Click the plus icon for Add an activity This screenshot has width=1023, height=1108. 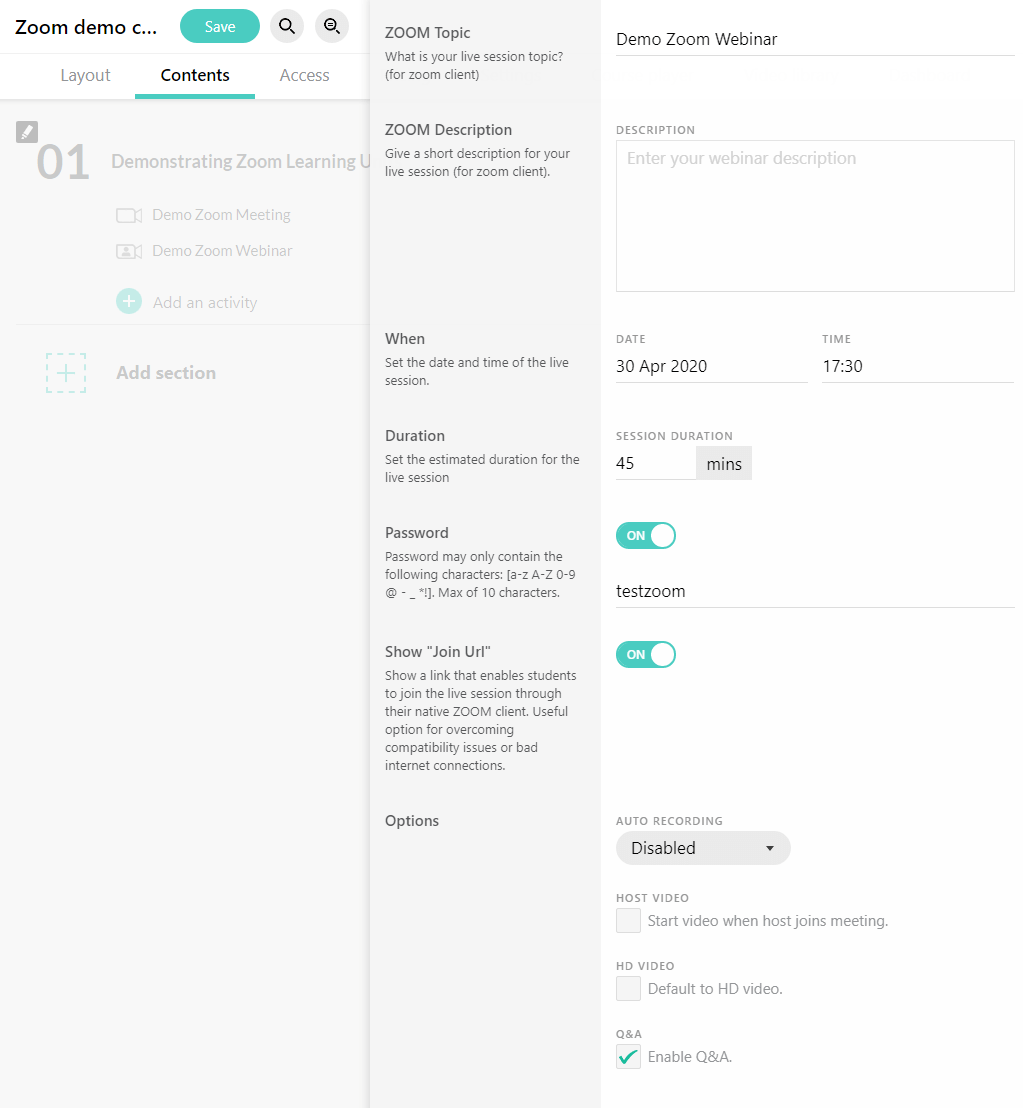tap(129, 302)
